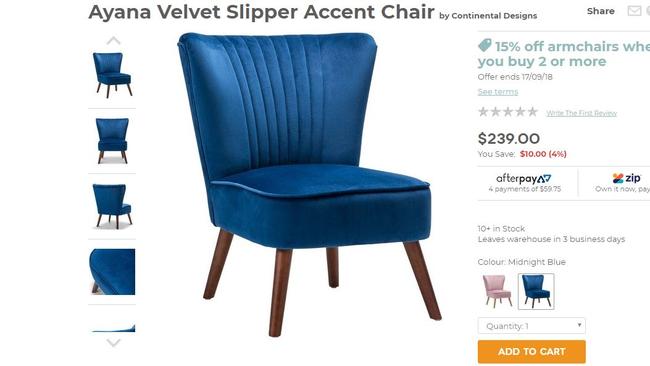The width and height of the screenshot is (650, 366).
Task: Select the pink colour swatch
Action: (x=497, y=291)
